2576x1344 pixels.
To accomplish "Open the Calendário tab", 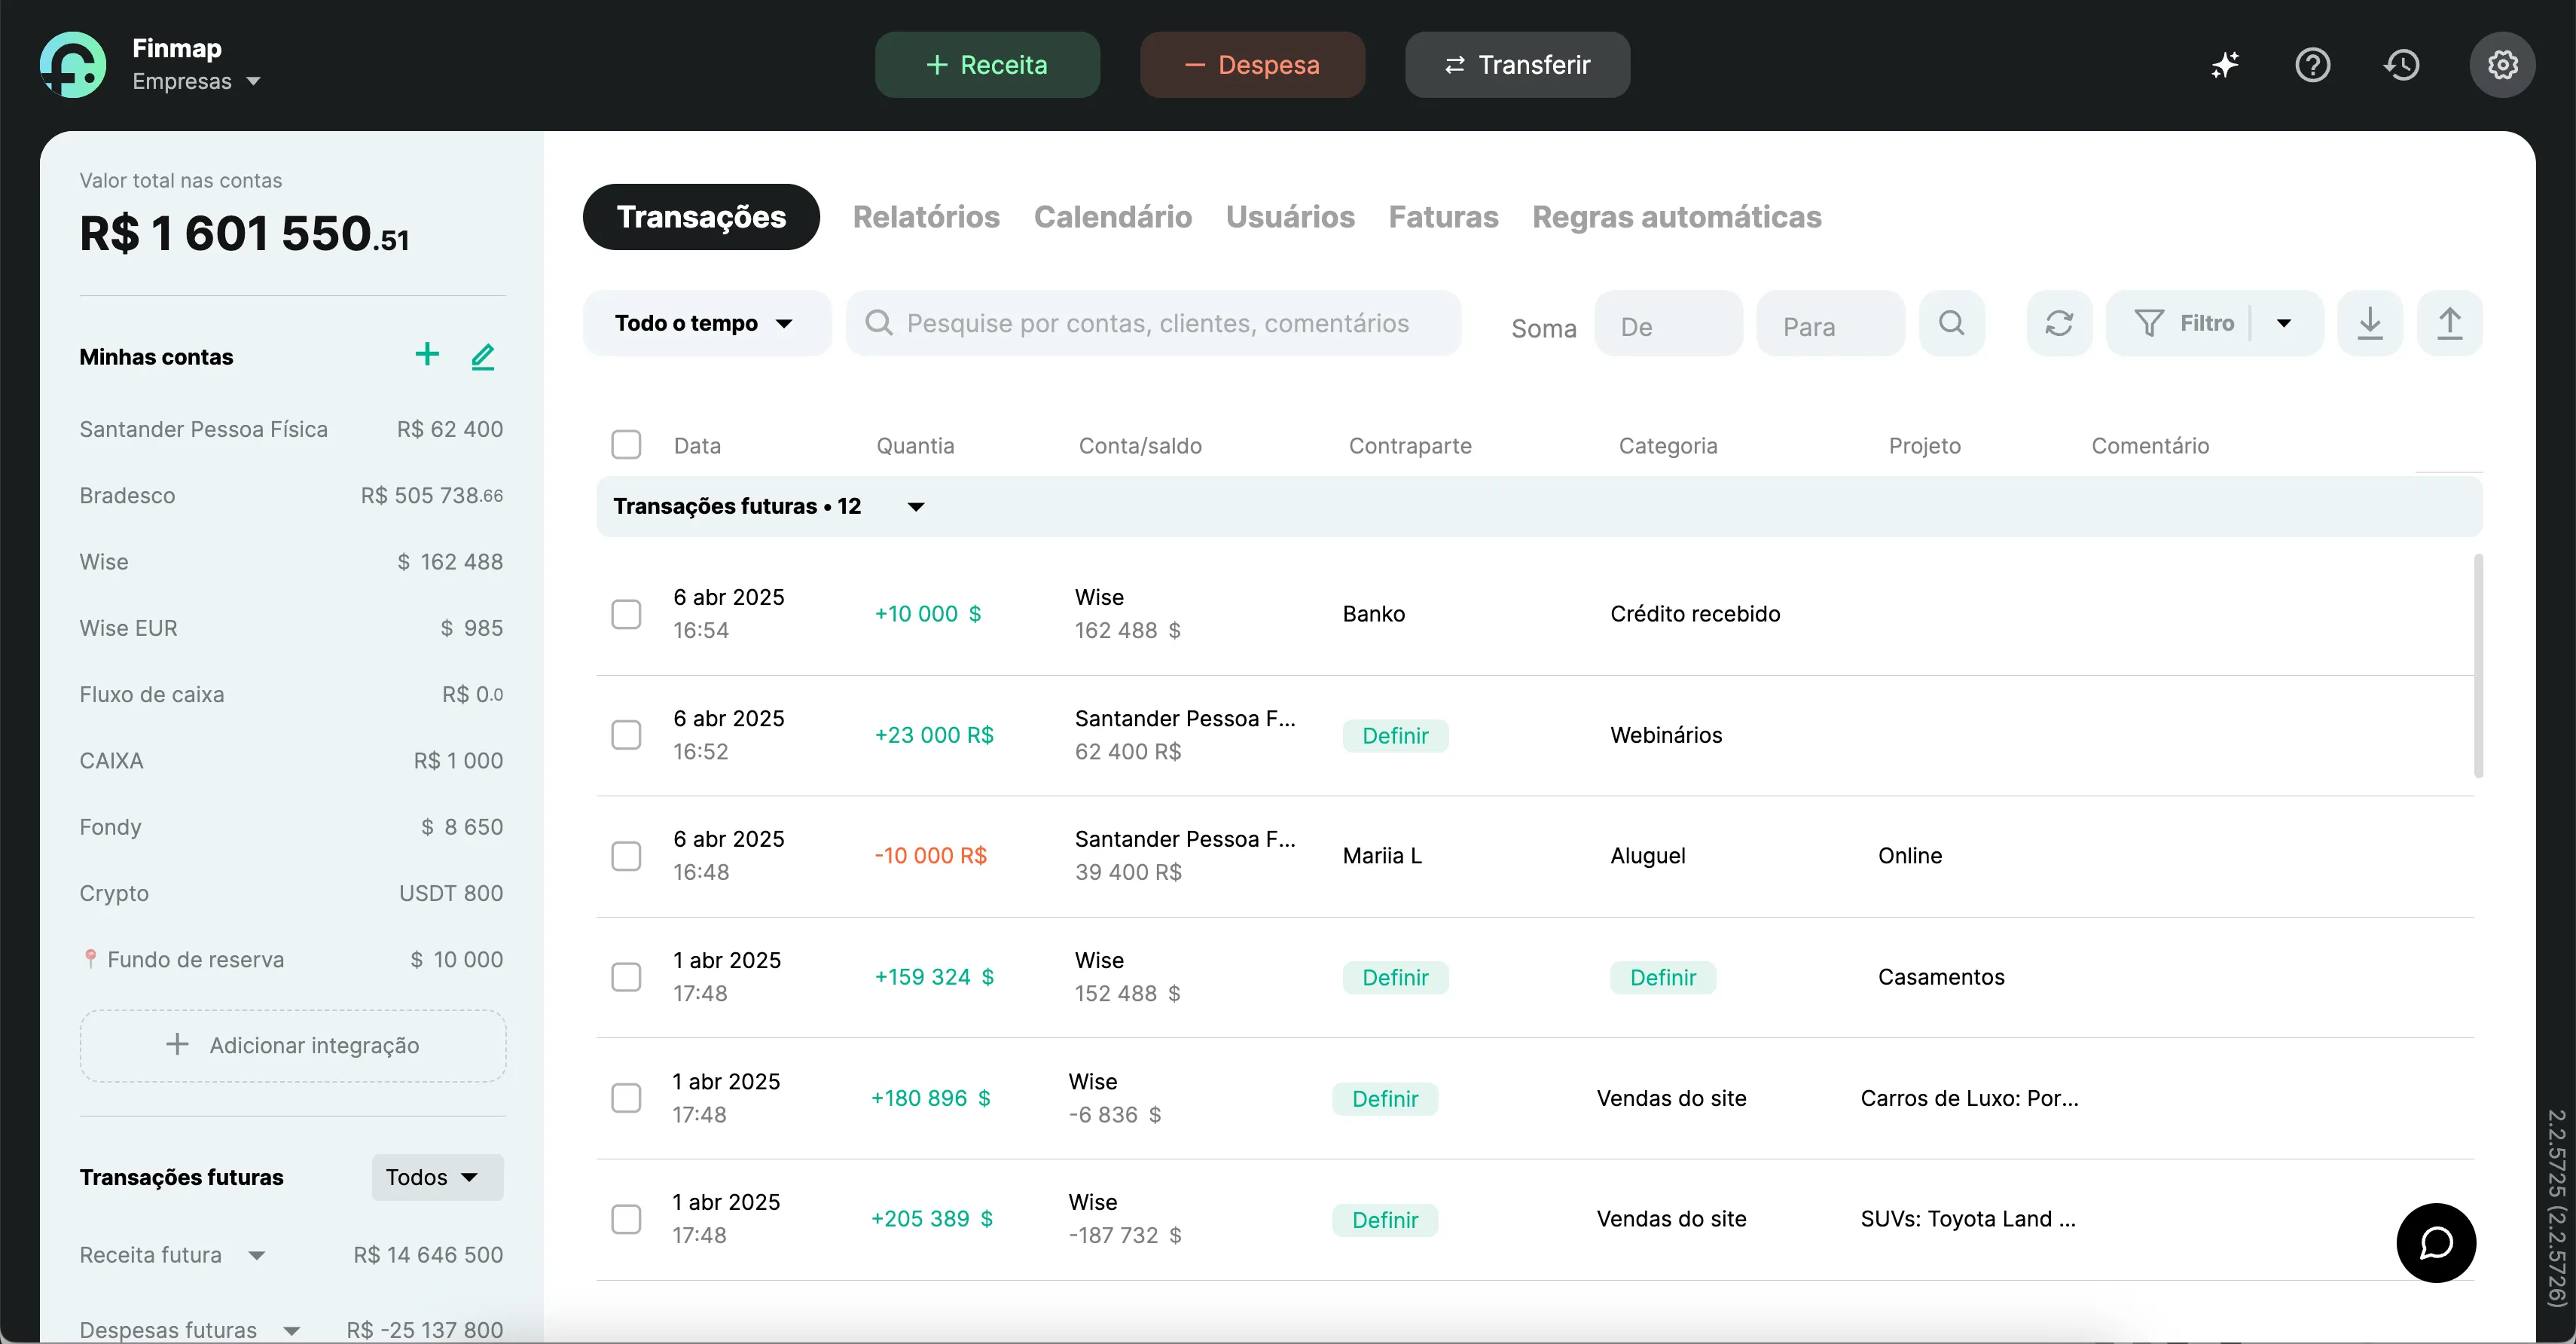I will point(1112,217).
